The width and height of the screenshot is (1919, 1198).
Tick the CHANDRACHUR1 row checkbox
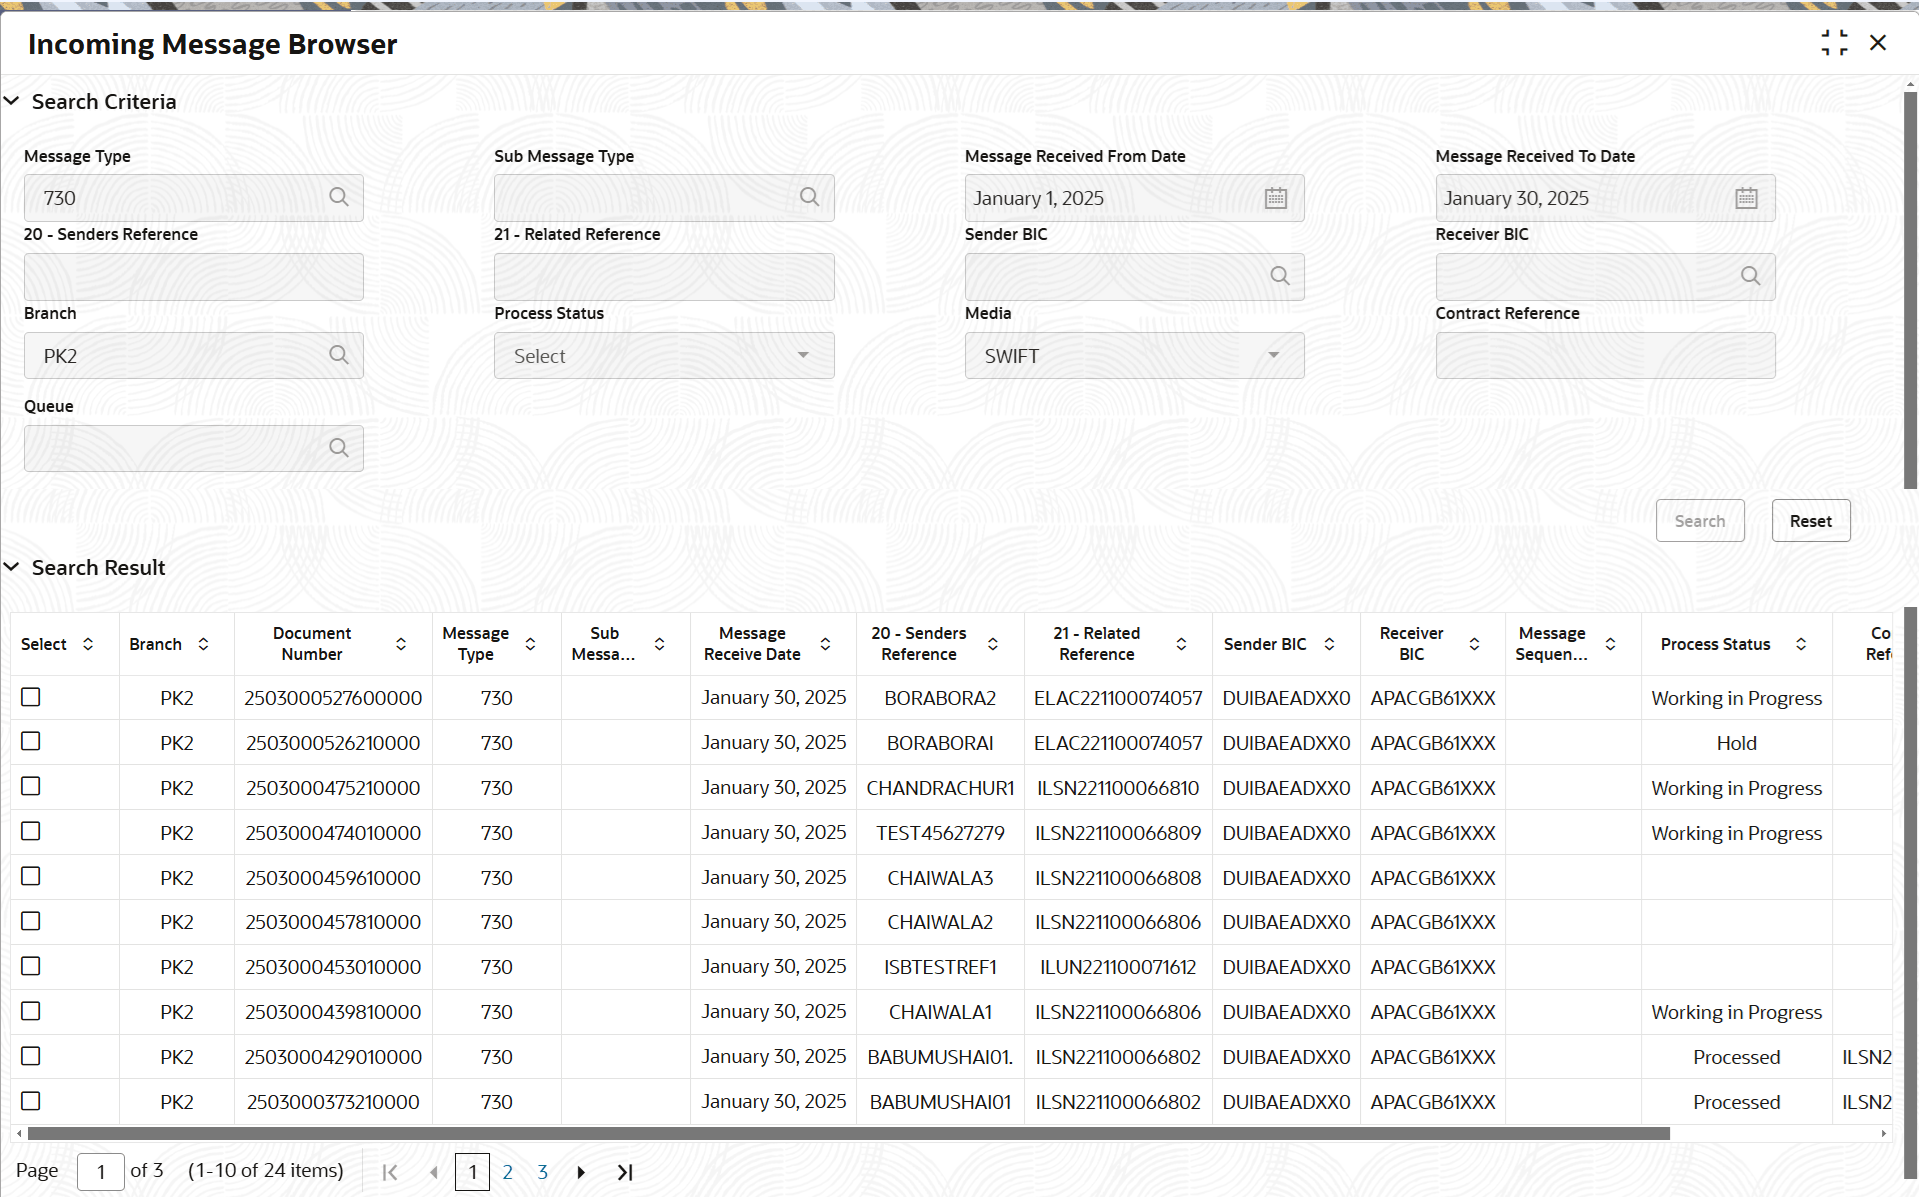point(31,786)
